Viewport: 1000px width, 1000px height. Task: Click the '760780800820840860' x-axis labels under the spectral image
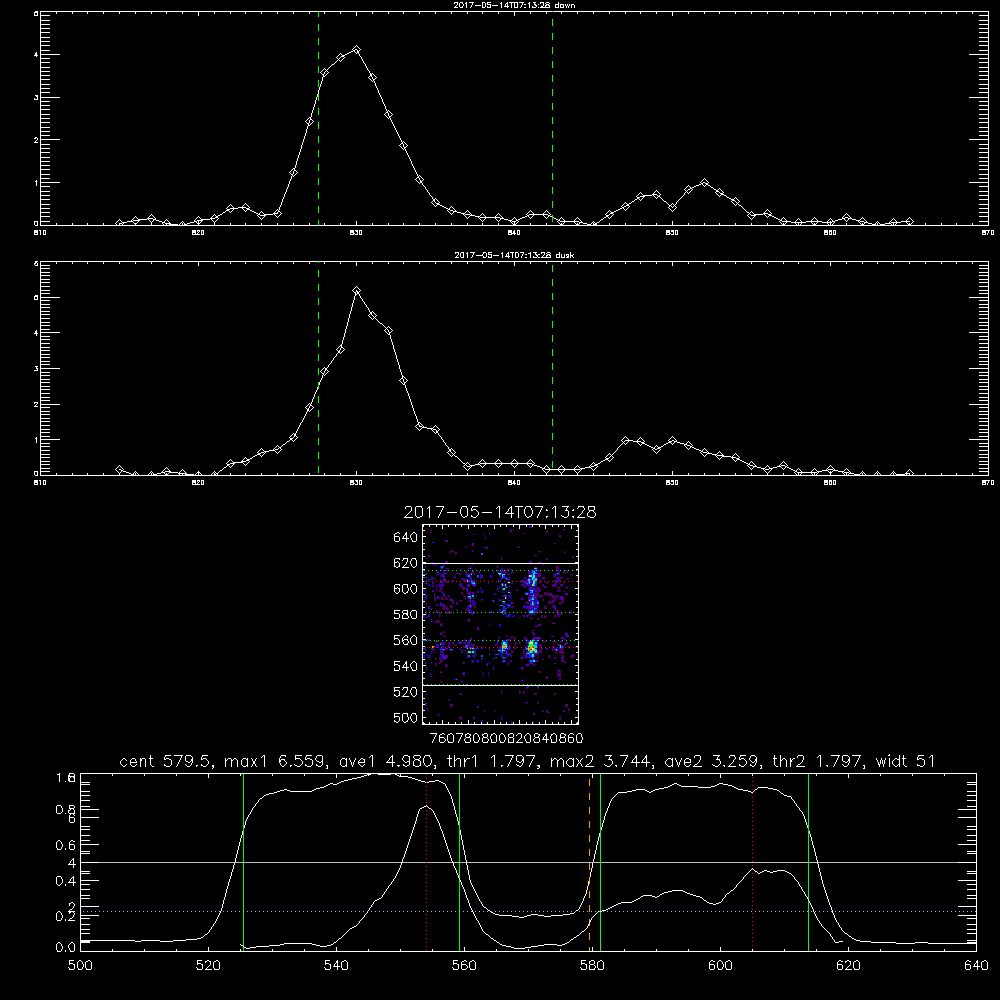pyautogui.click(x=506, y=739)
